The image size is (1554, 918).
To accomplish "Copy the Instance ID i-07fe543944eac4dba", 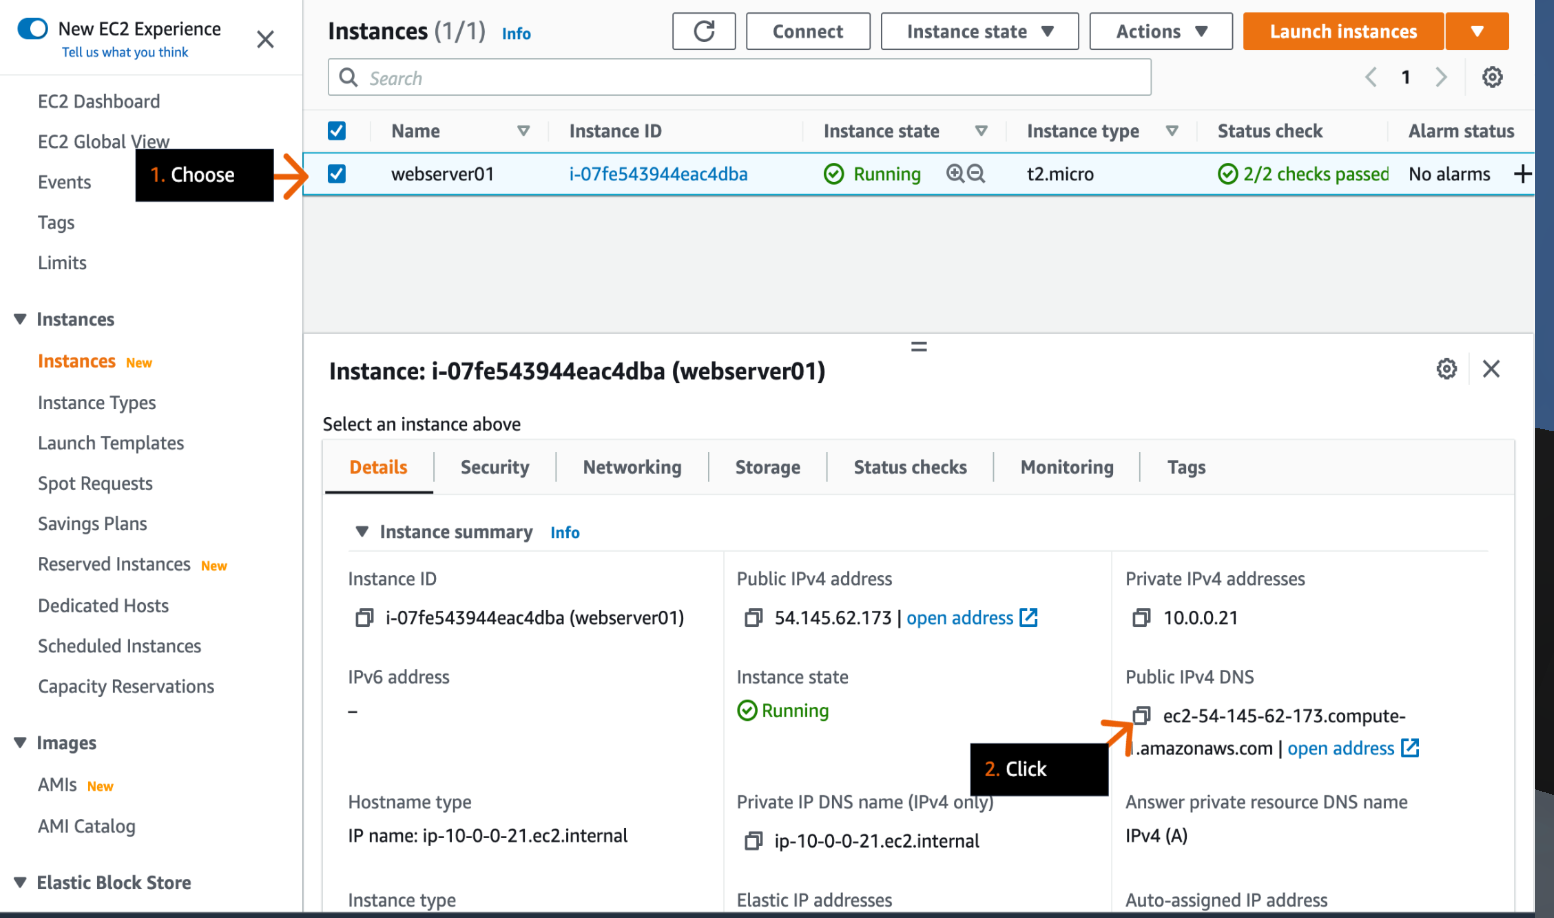I will click(364, 618).
